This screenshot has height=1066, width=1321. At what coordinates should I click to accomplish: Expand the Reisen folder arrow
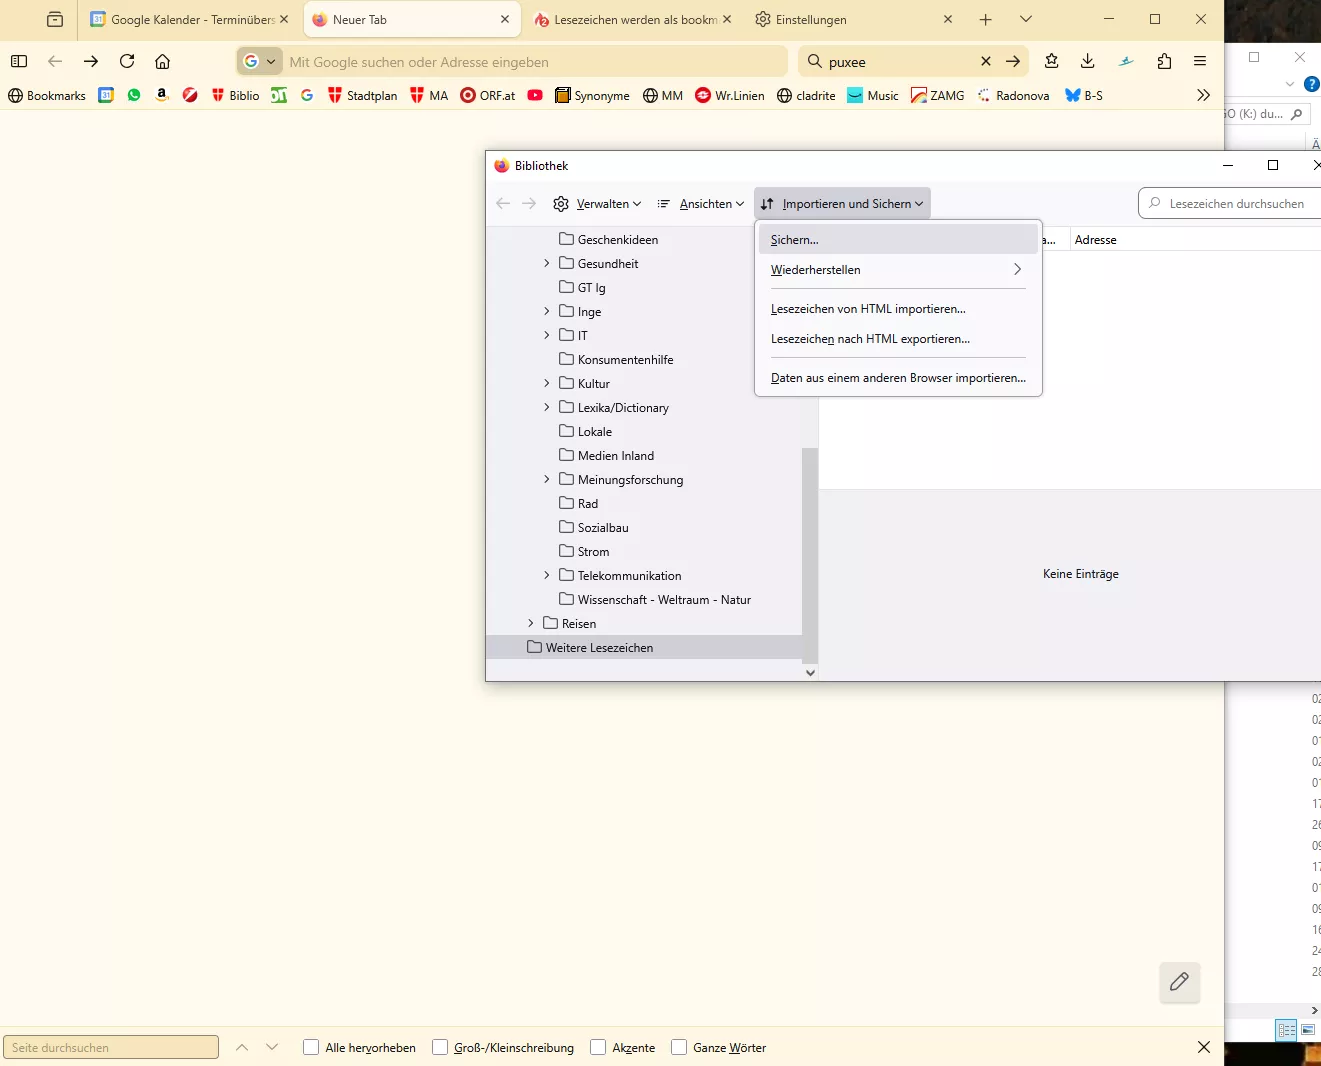531,624
